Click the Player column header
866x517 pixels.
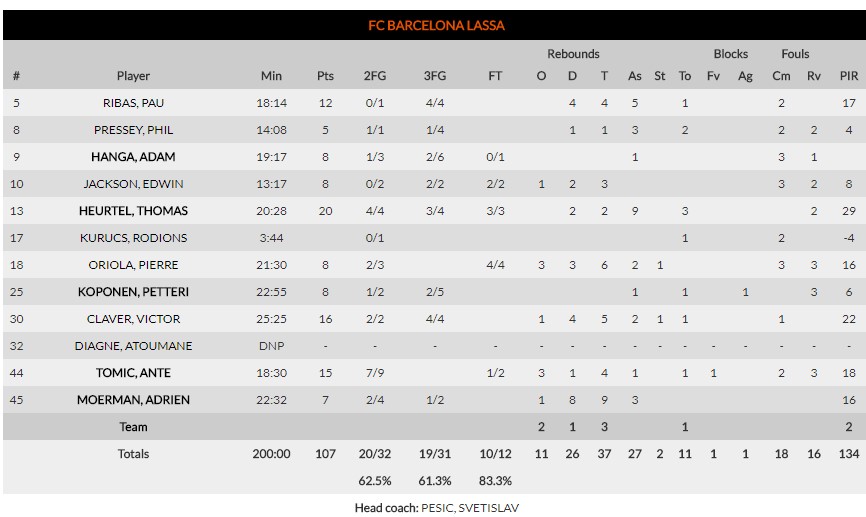[133, 76]
